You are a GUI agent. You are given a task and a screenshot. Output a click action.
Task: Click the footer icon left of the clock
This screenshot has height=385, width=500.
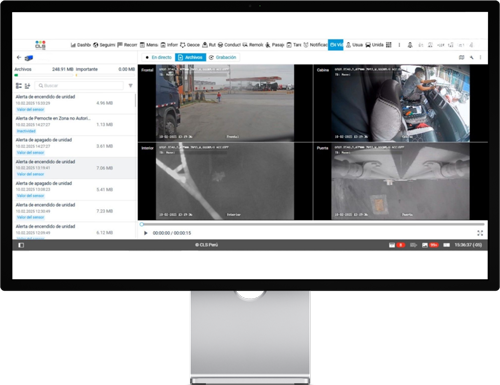point(447,245)
